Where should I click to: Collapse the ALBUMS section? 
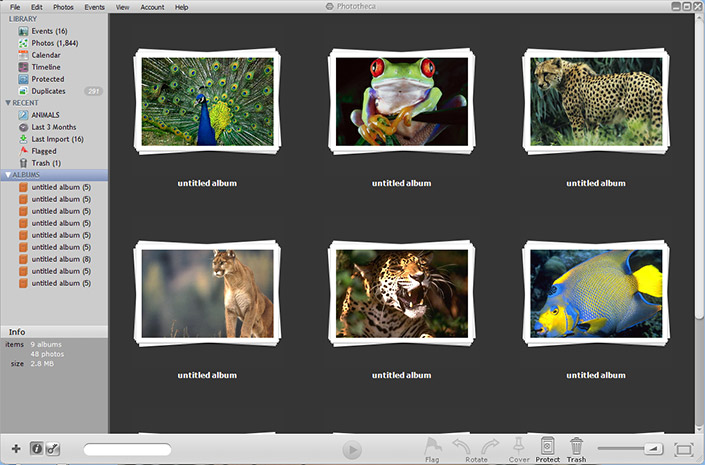tap(8, 174)
